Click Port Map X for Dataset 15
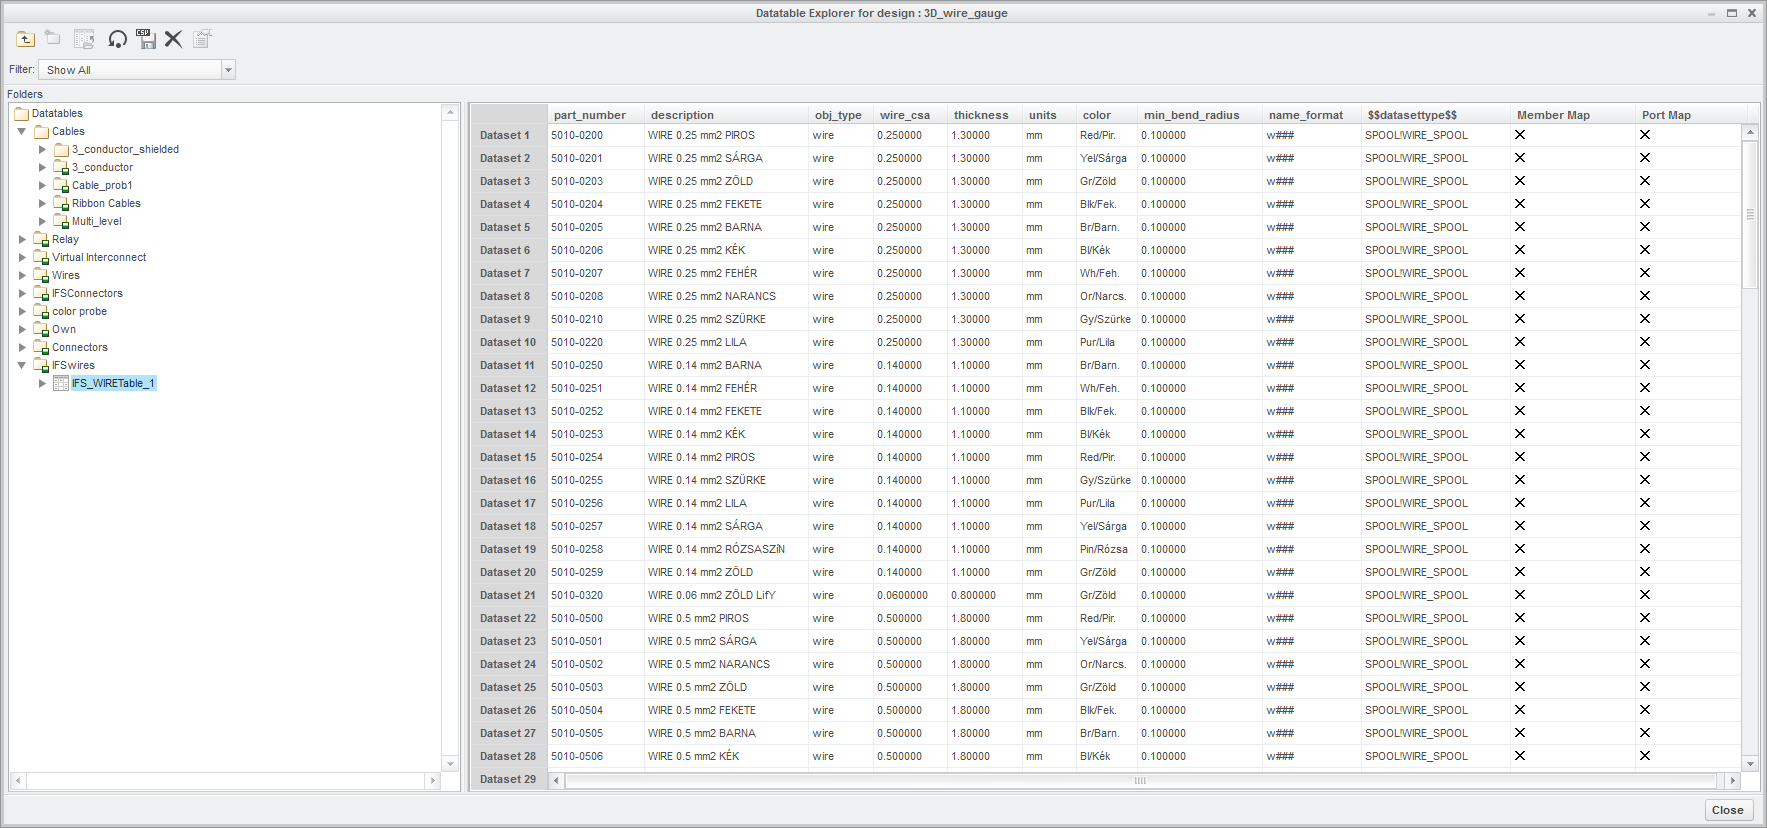The image size is (1767, 828). (1645, 457)
